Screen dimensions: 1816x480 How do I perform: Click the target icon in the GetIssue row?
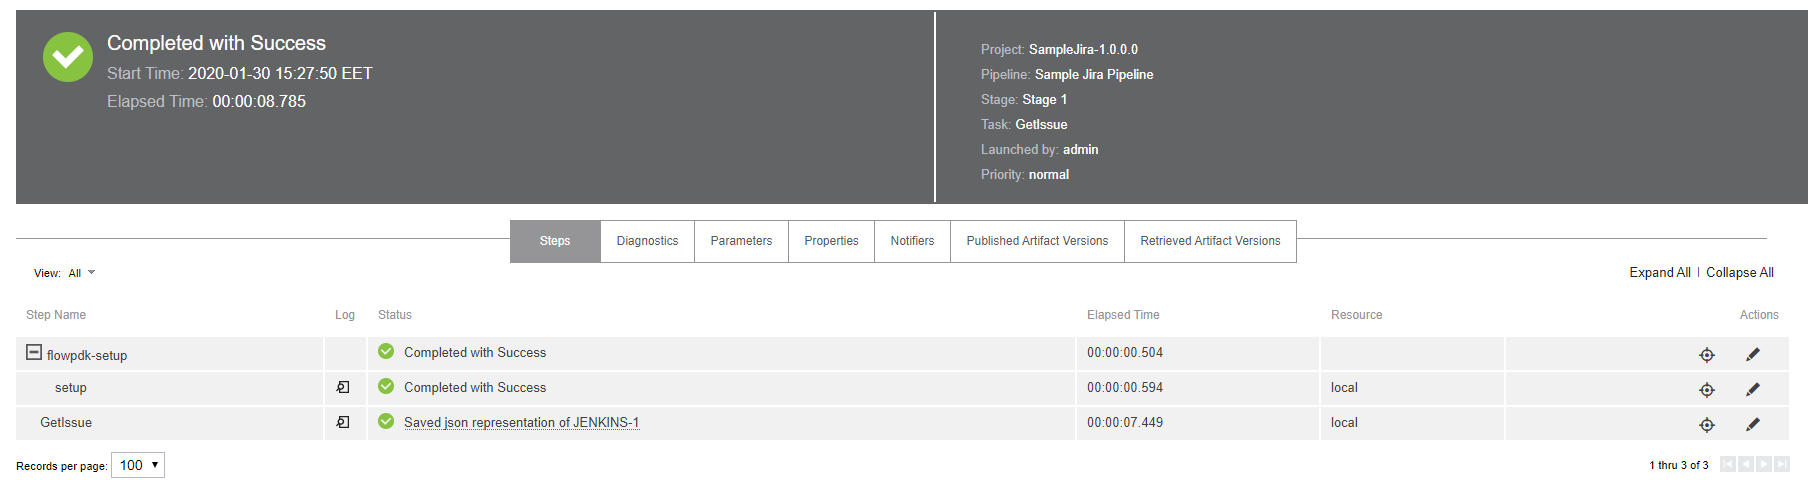point(1707,425)
